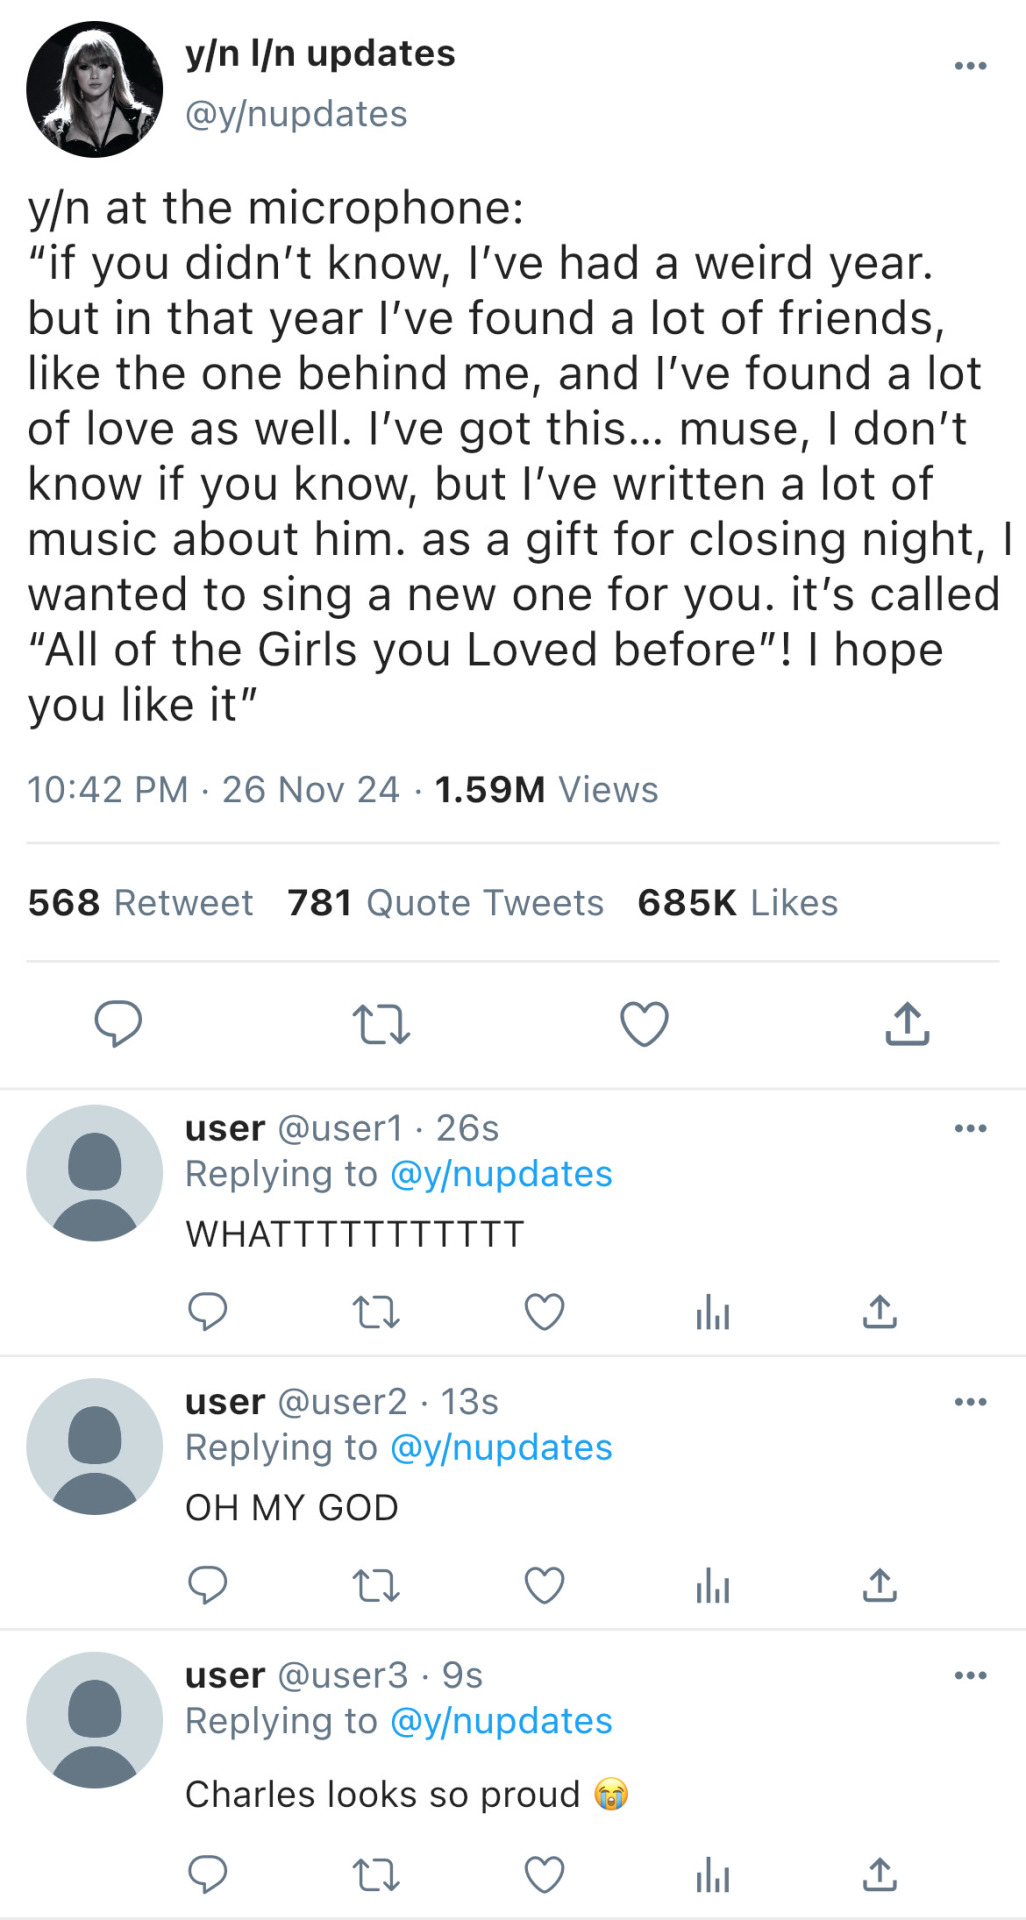This screenshot has width=1026, height=1920.
Task: Like user1's WHATTTT reply
Action: [x=545, y=1311]
